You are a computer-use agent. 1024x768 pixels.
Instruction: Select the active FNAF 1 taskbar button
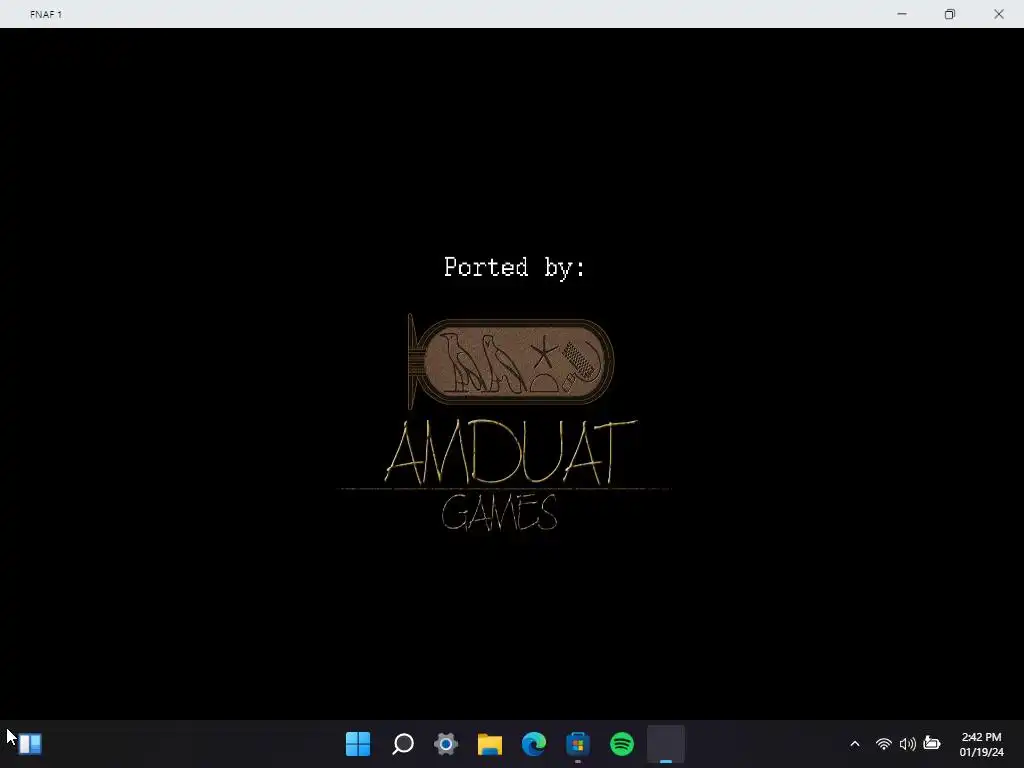point(665,743)
